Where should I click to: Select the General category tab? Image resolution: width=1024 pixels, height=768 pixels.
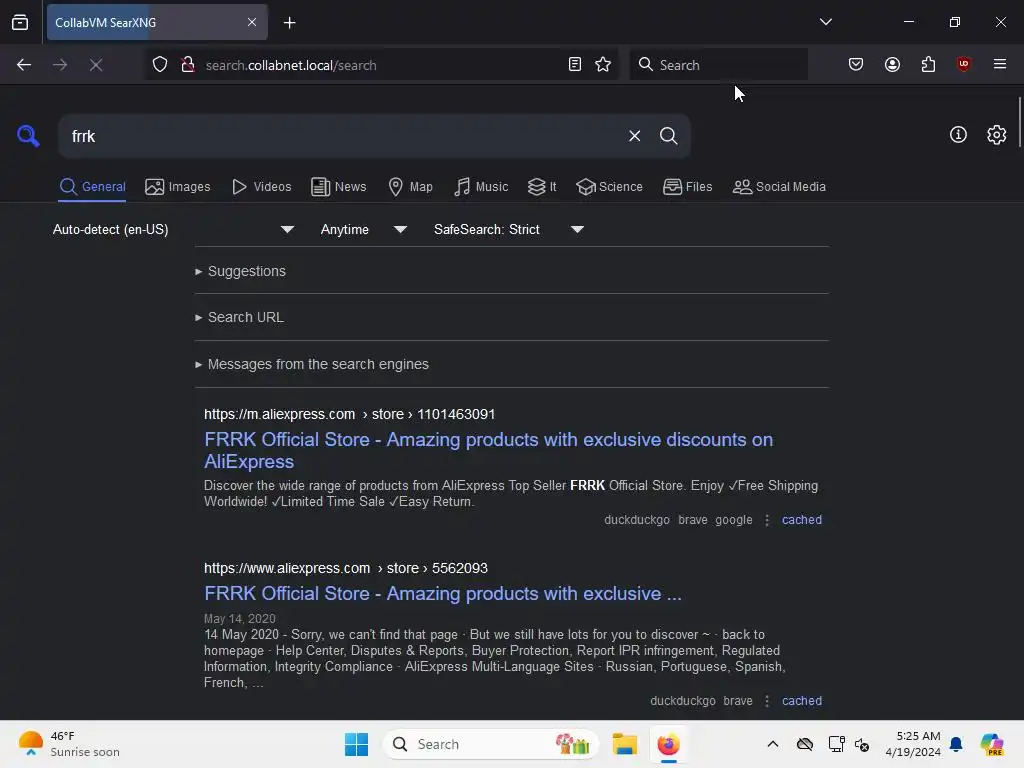pos(92,187)
